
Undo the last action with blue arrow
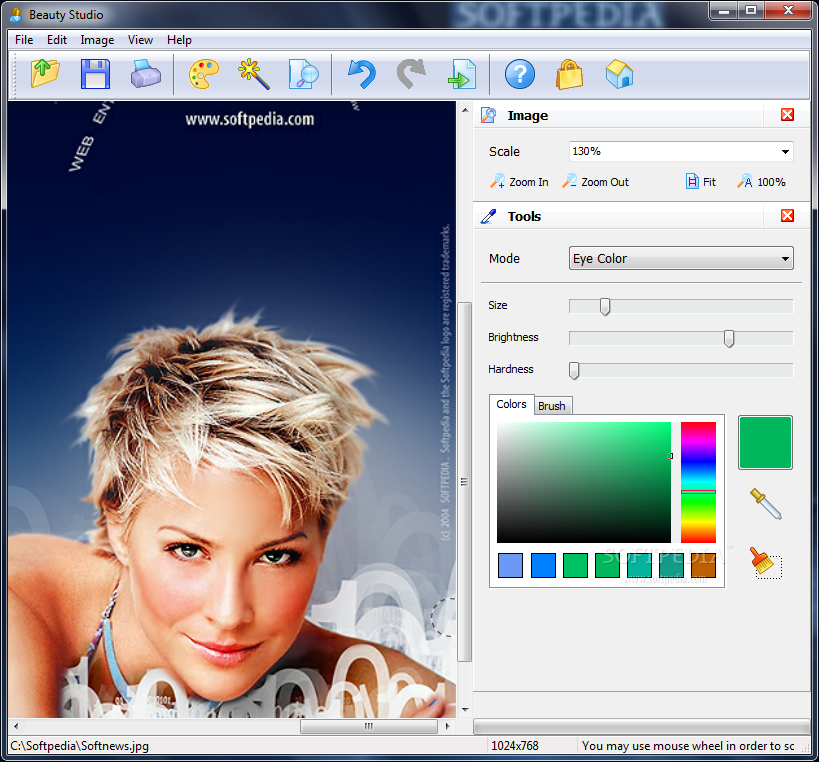click(362, 74)
